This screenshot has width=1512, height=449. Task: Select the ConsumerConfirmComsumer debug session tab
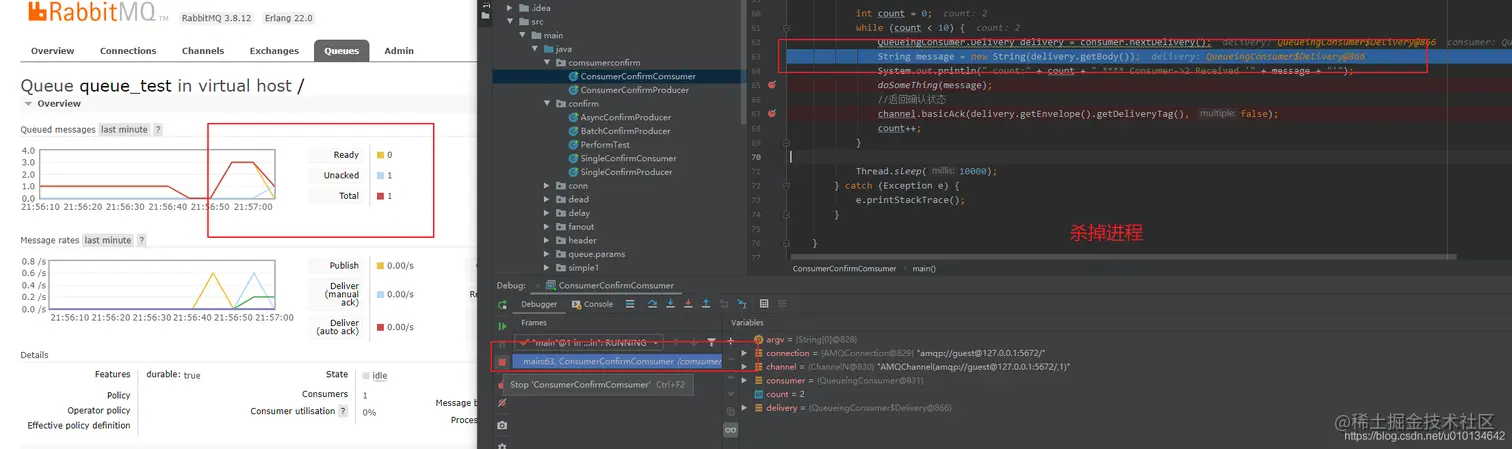point(609,286)
